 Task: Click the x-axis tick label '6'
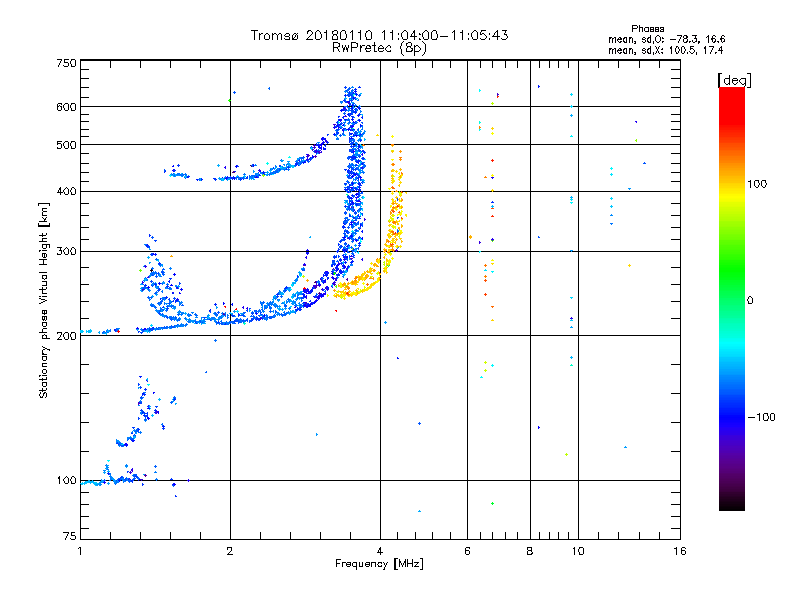tap(468, 551)
